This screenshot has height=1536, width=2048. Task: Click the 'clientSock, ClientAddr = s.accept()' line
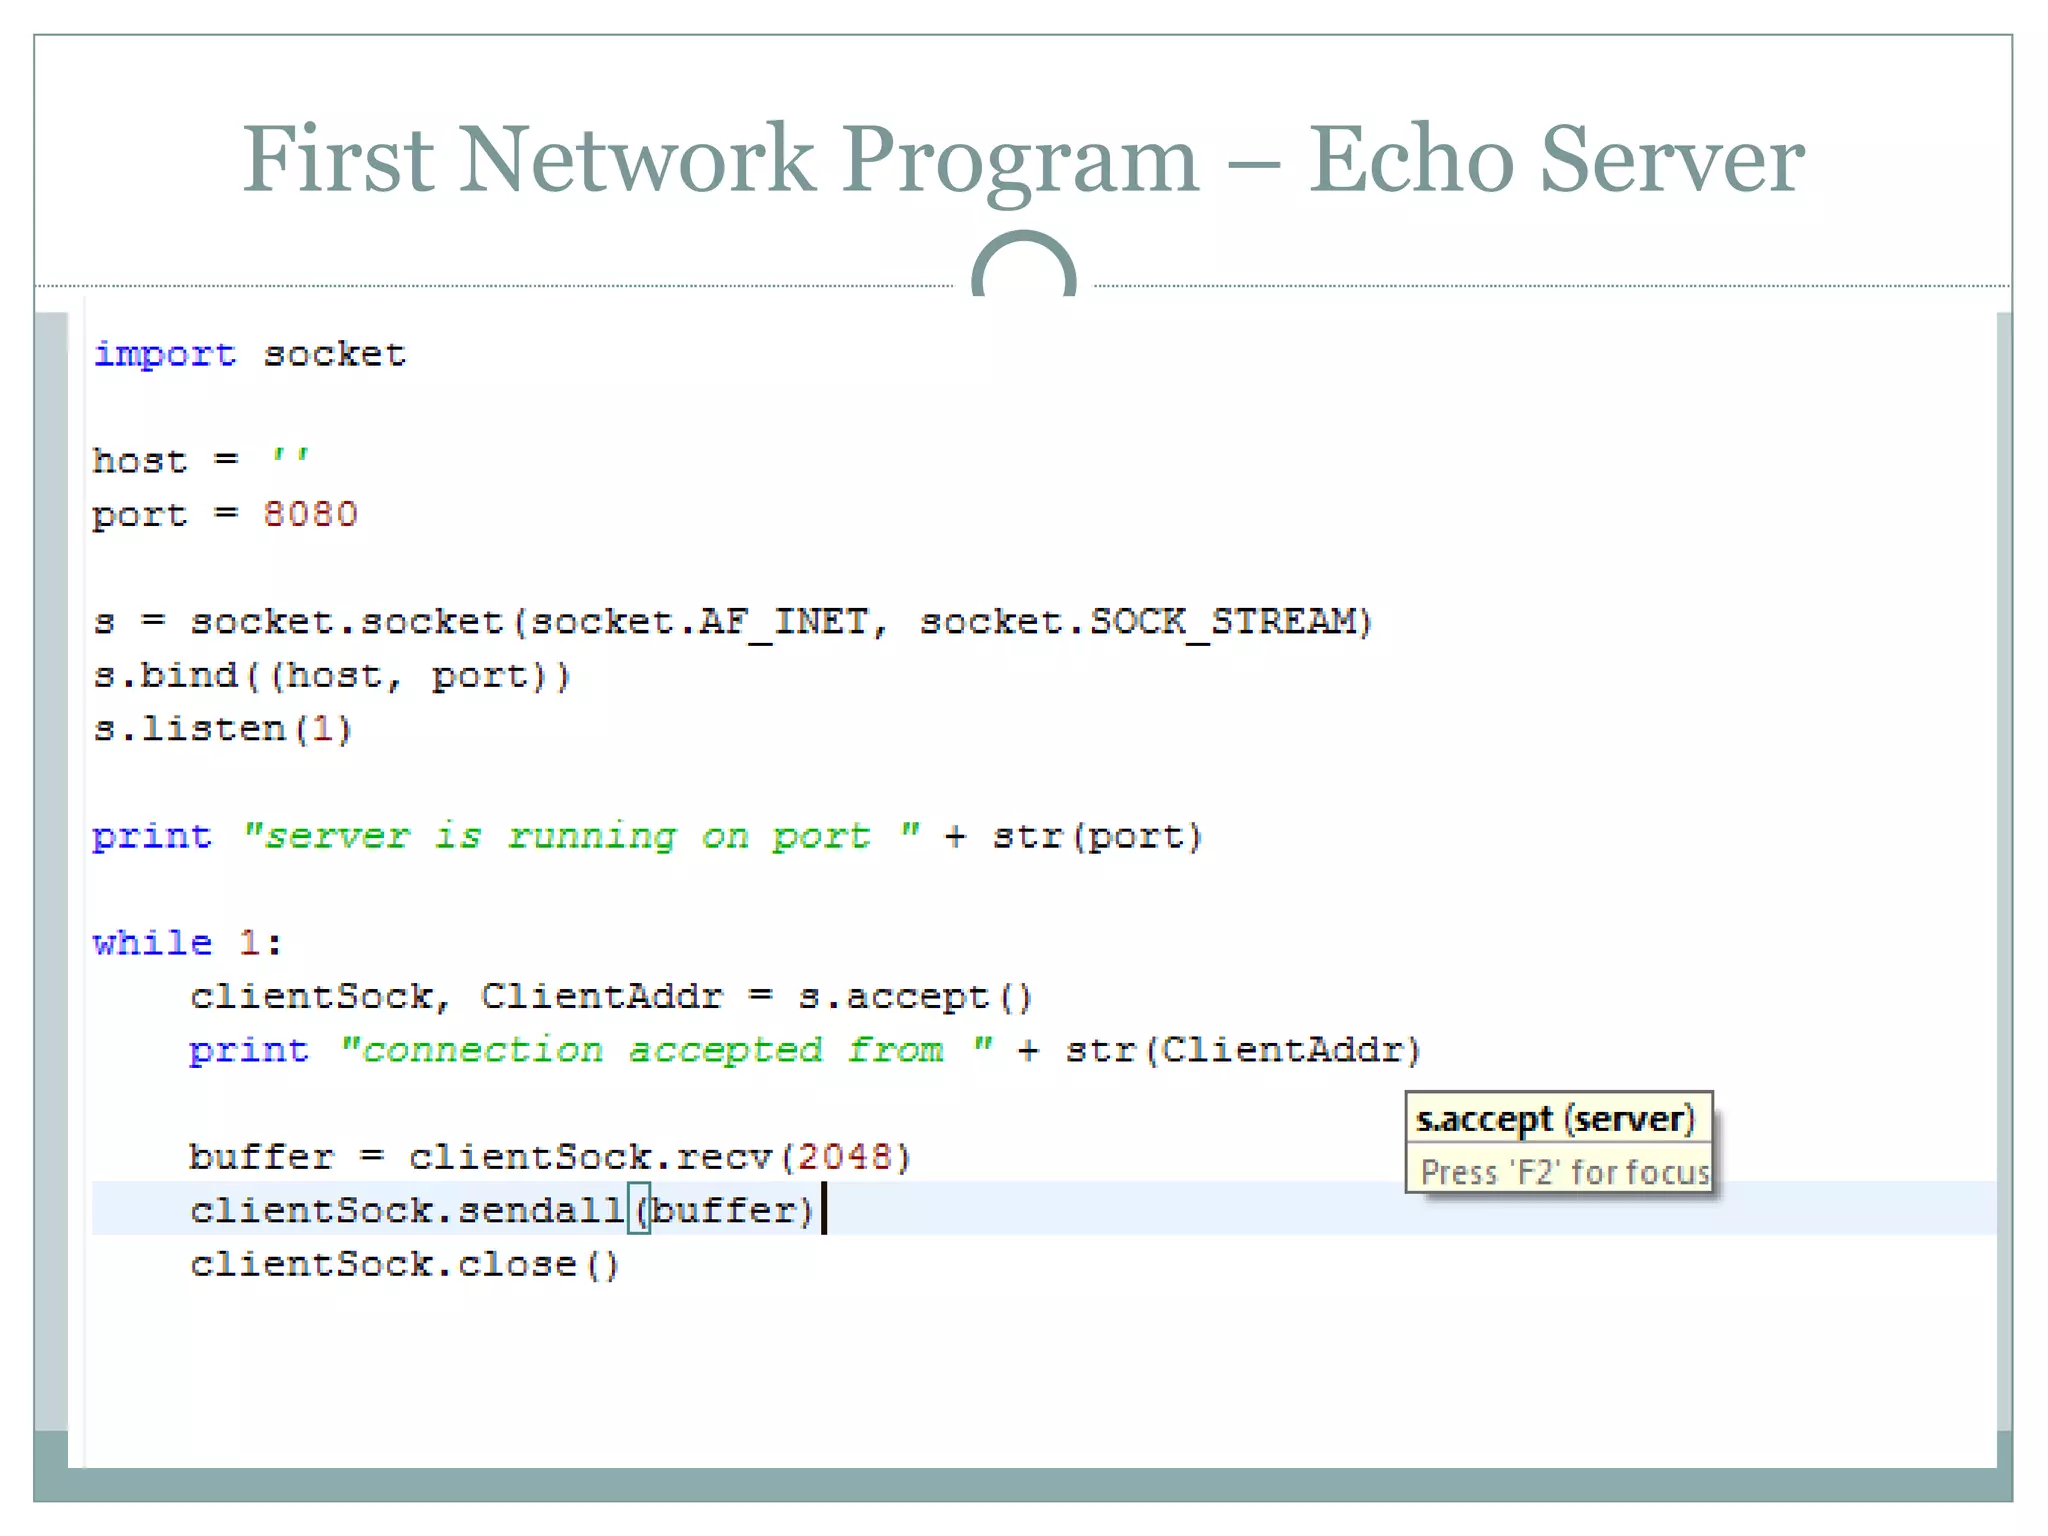(x=611, y=997)
